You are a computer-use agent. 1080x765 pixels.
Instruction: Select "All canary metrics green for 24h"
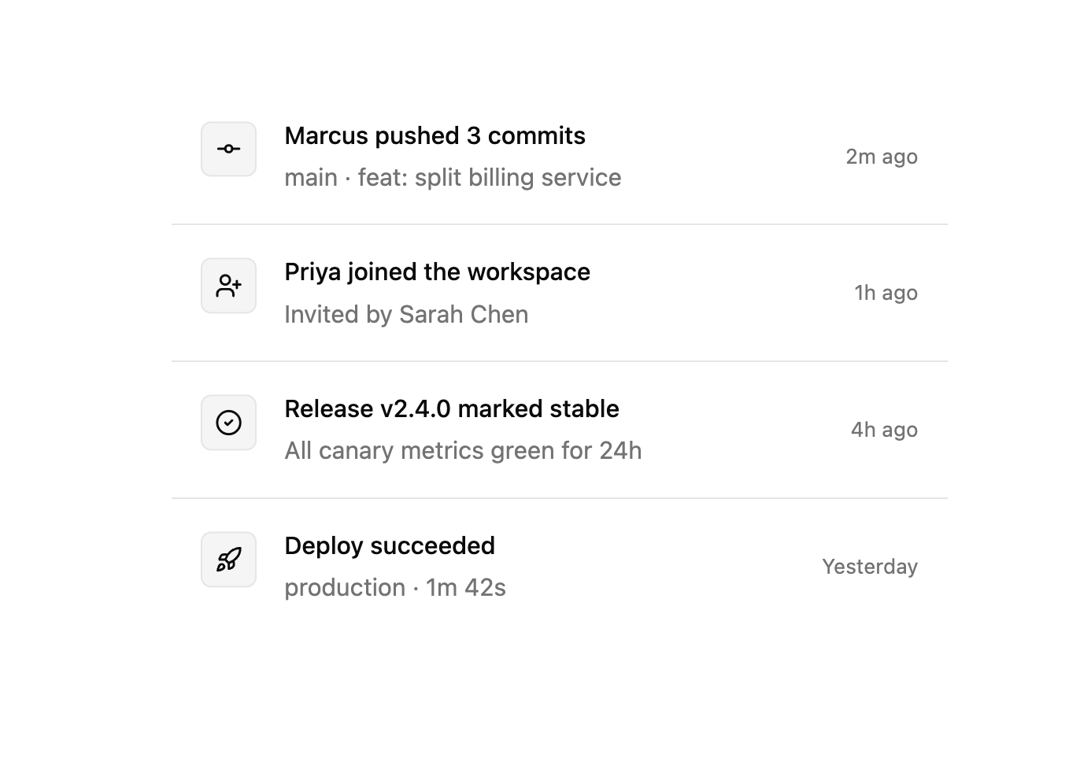coord(463,451)
